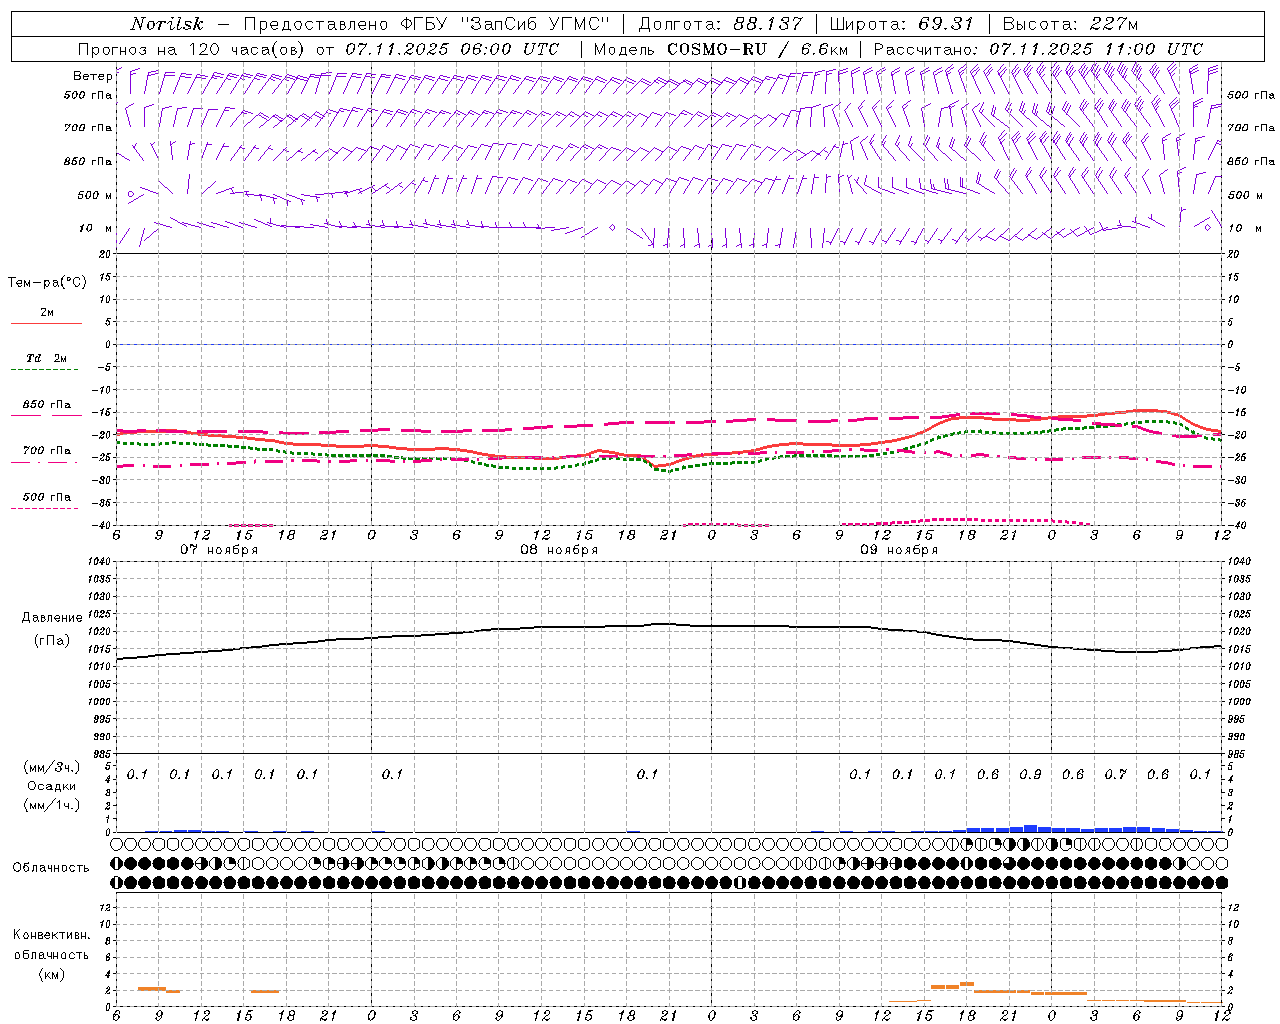Click the "10 м" wind level label on the left side
1280x1024 pixels.
(96, 228)
